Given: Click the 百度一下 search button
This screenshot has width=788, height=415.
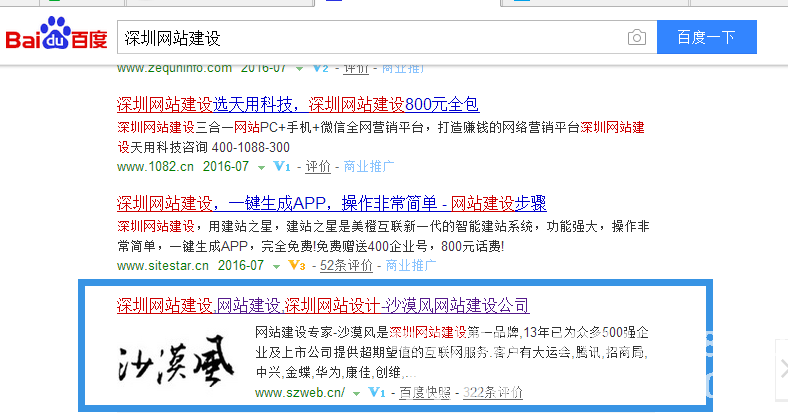Looking at the screenshot, I should coord(707,37).
